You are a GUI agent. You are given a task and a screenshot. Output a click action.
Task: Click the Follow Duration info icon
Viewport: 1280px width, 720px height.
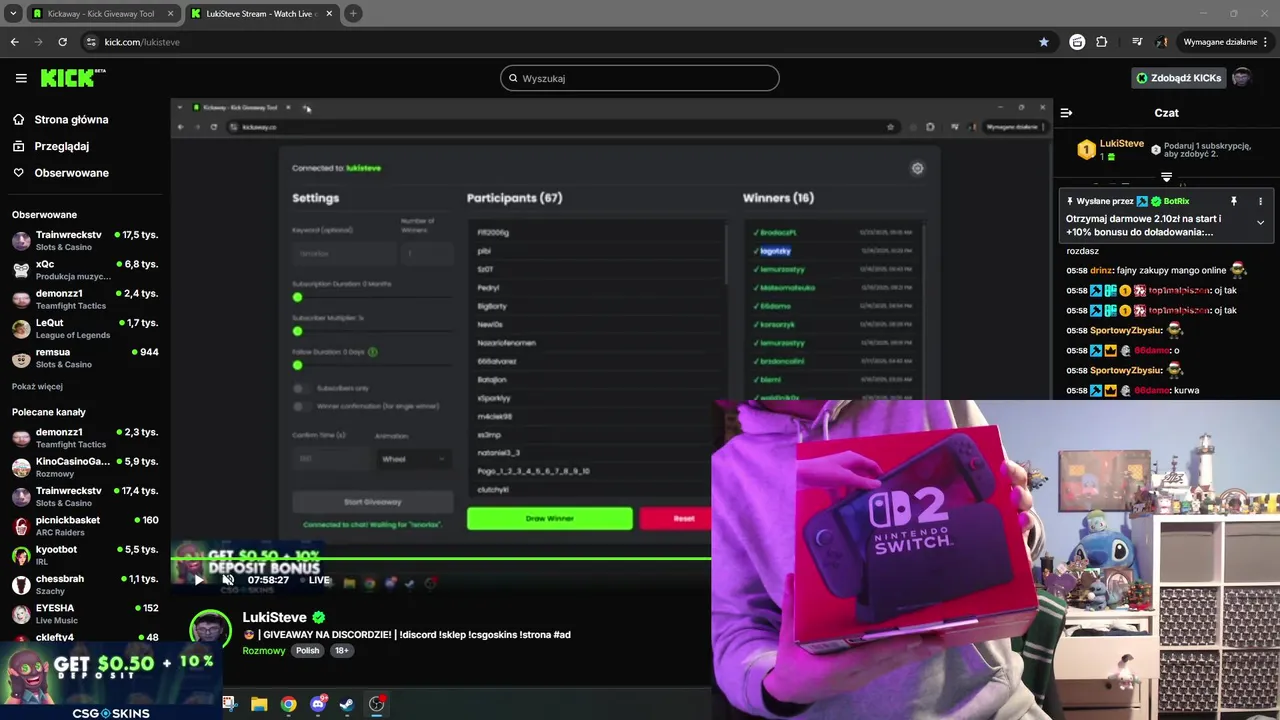click(x=373, y=352)
